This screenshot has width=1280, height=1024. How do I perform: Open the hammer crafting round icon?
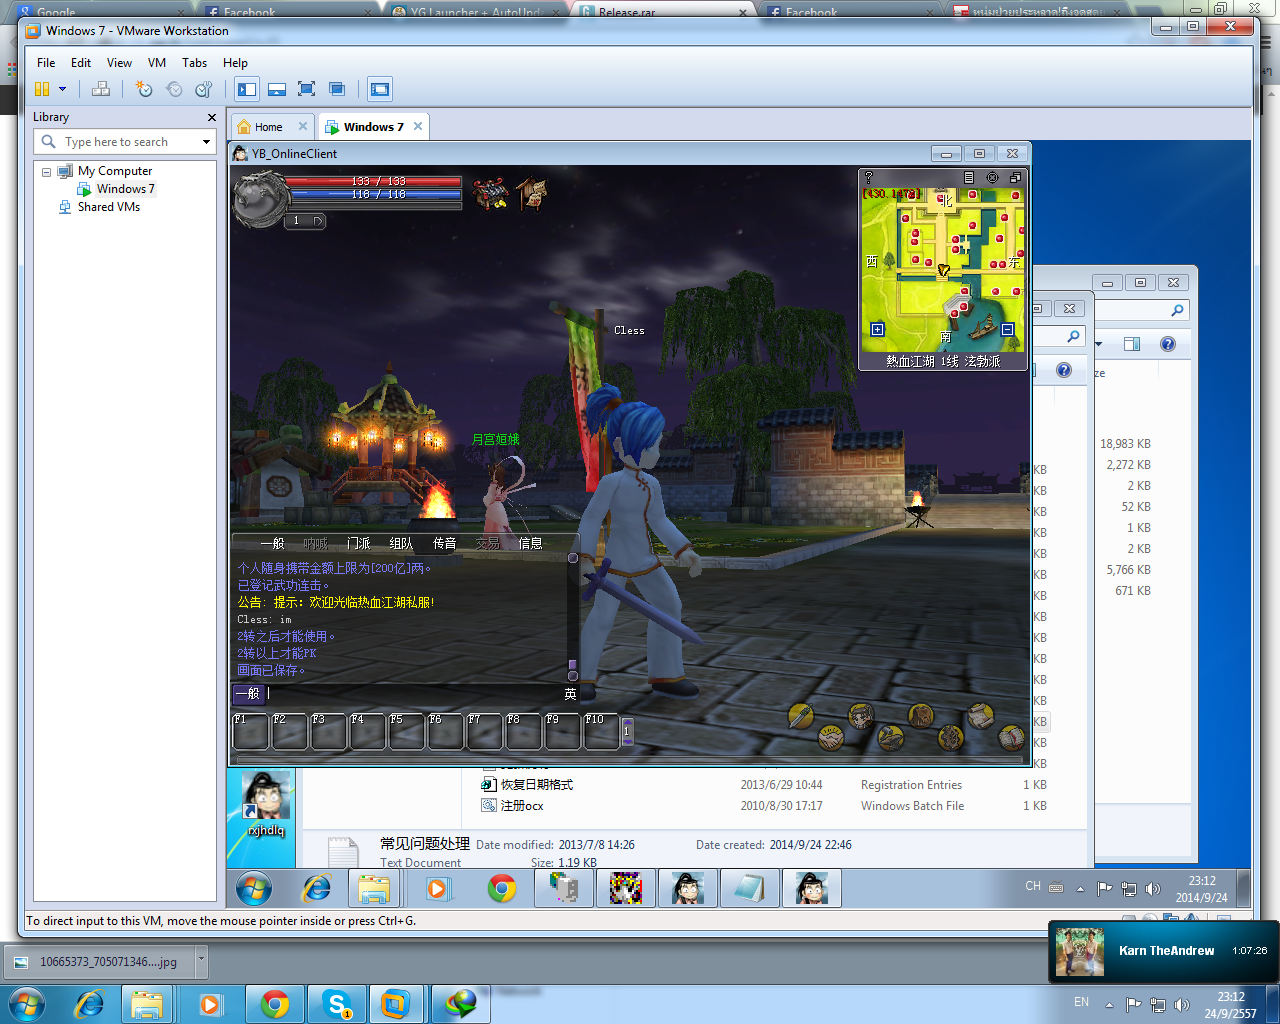891,738
